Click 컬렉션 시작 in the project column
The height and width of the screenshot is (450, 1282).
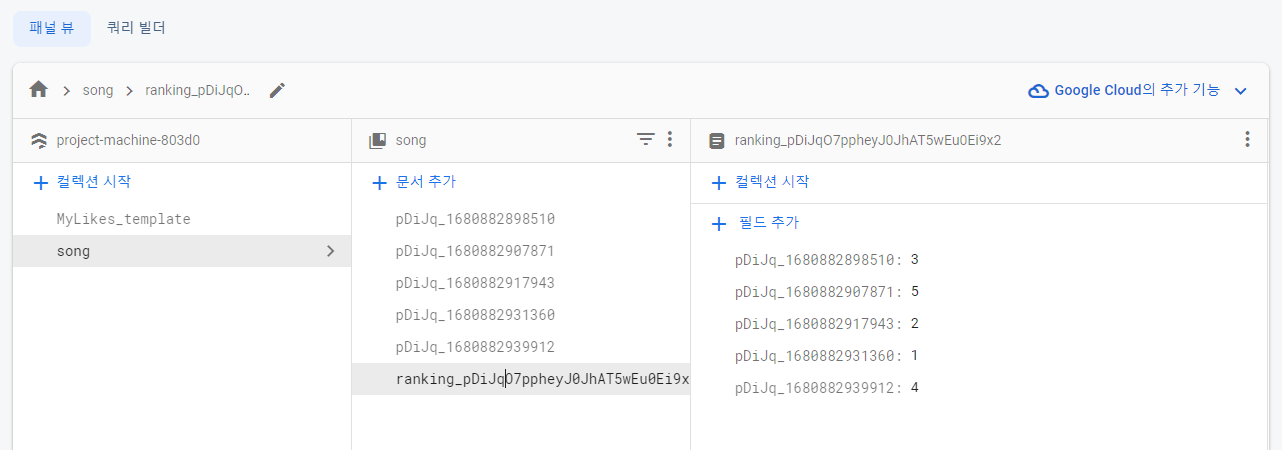click(82, 182)
